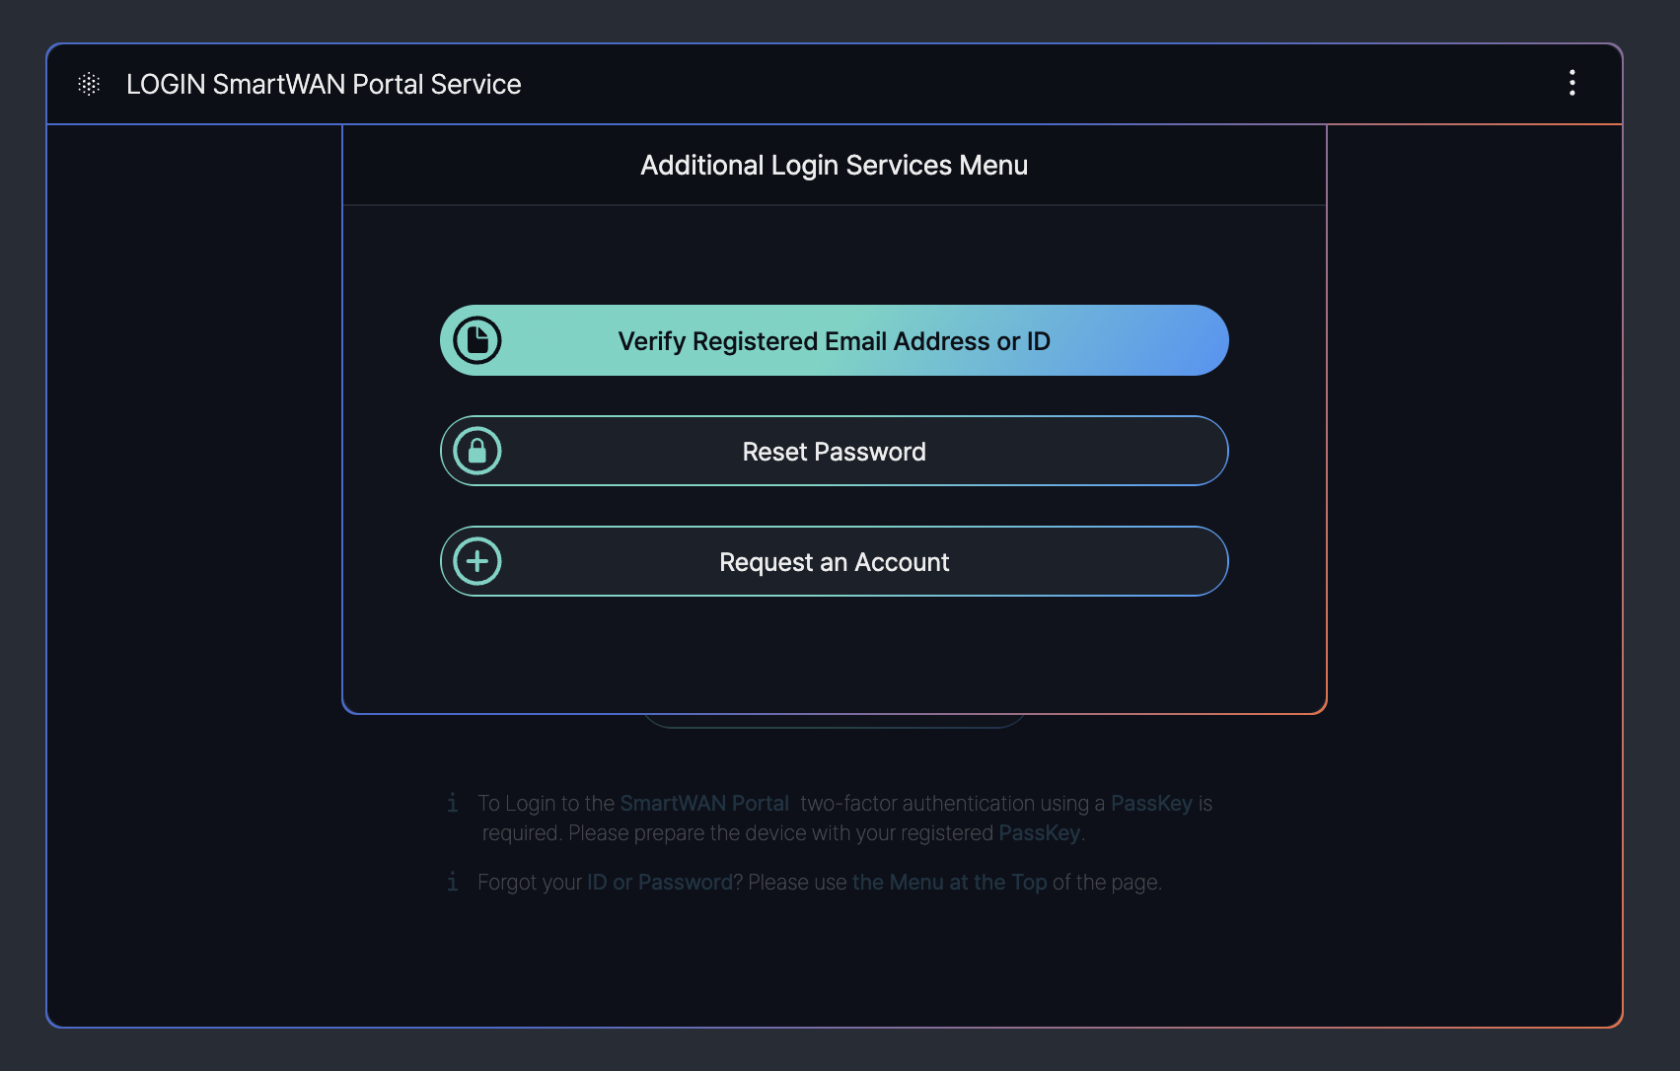Open the three-dot kebab menu in header

coord(1571,83)
